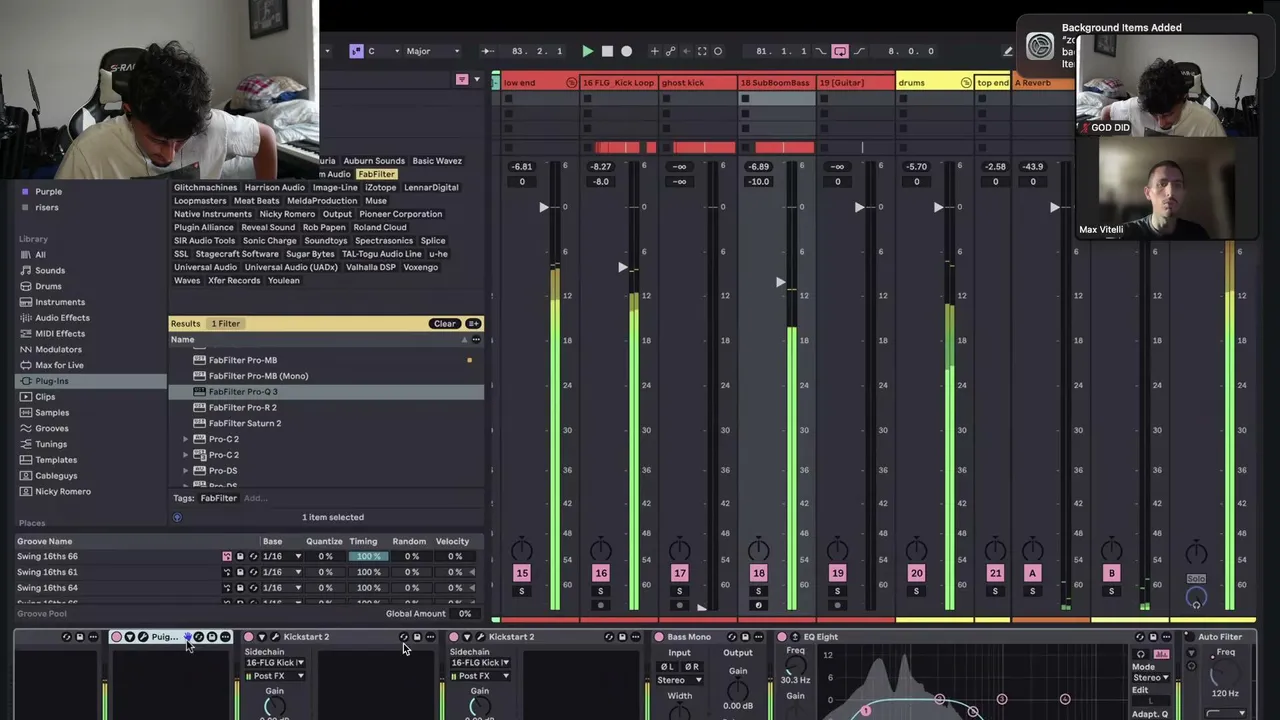This screenshot has width=1280, height=720.
Task: Open the Audio Effects library category
Action: pos(62,318)
